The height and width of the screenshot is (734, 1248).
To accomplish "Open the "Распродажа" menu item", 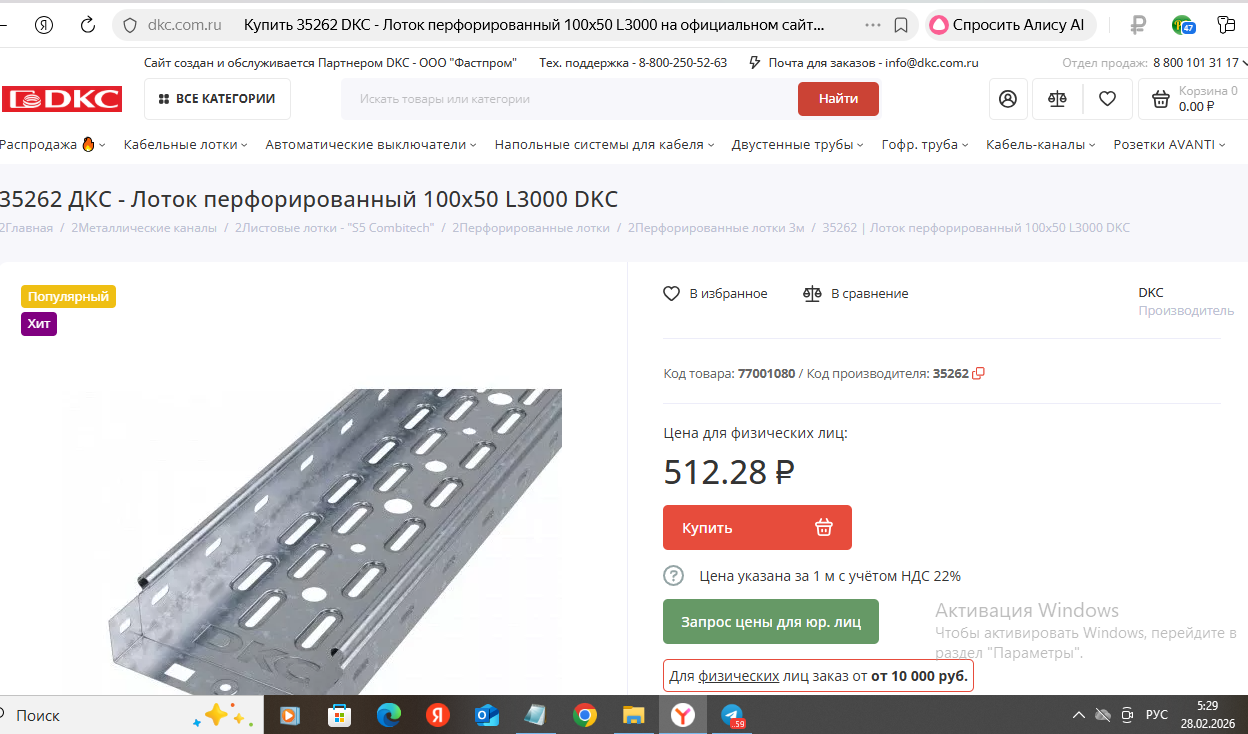I will (x=48, y=145).
